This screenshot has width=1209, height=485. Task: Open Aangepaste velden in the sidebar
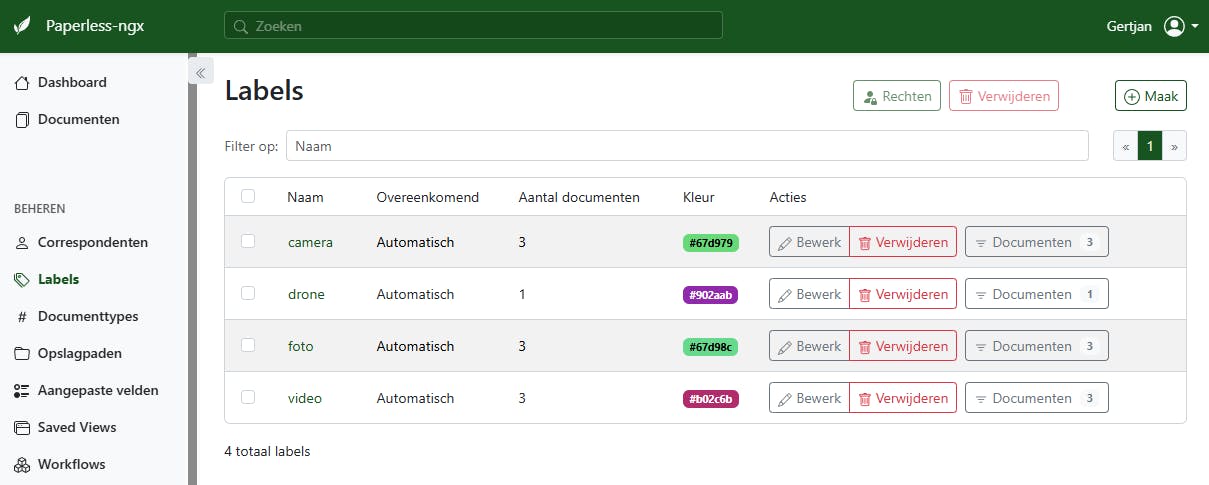98,391
